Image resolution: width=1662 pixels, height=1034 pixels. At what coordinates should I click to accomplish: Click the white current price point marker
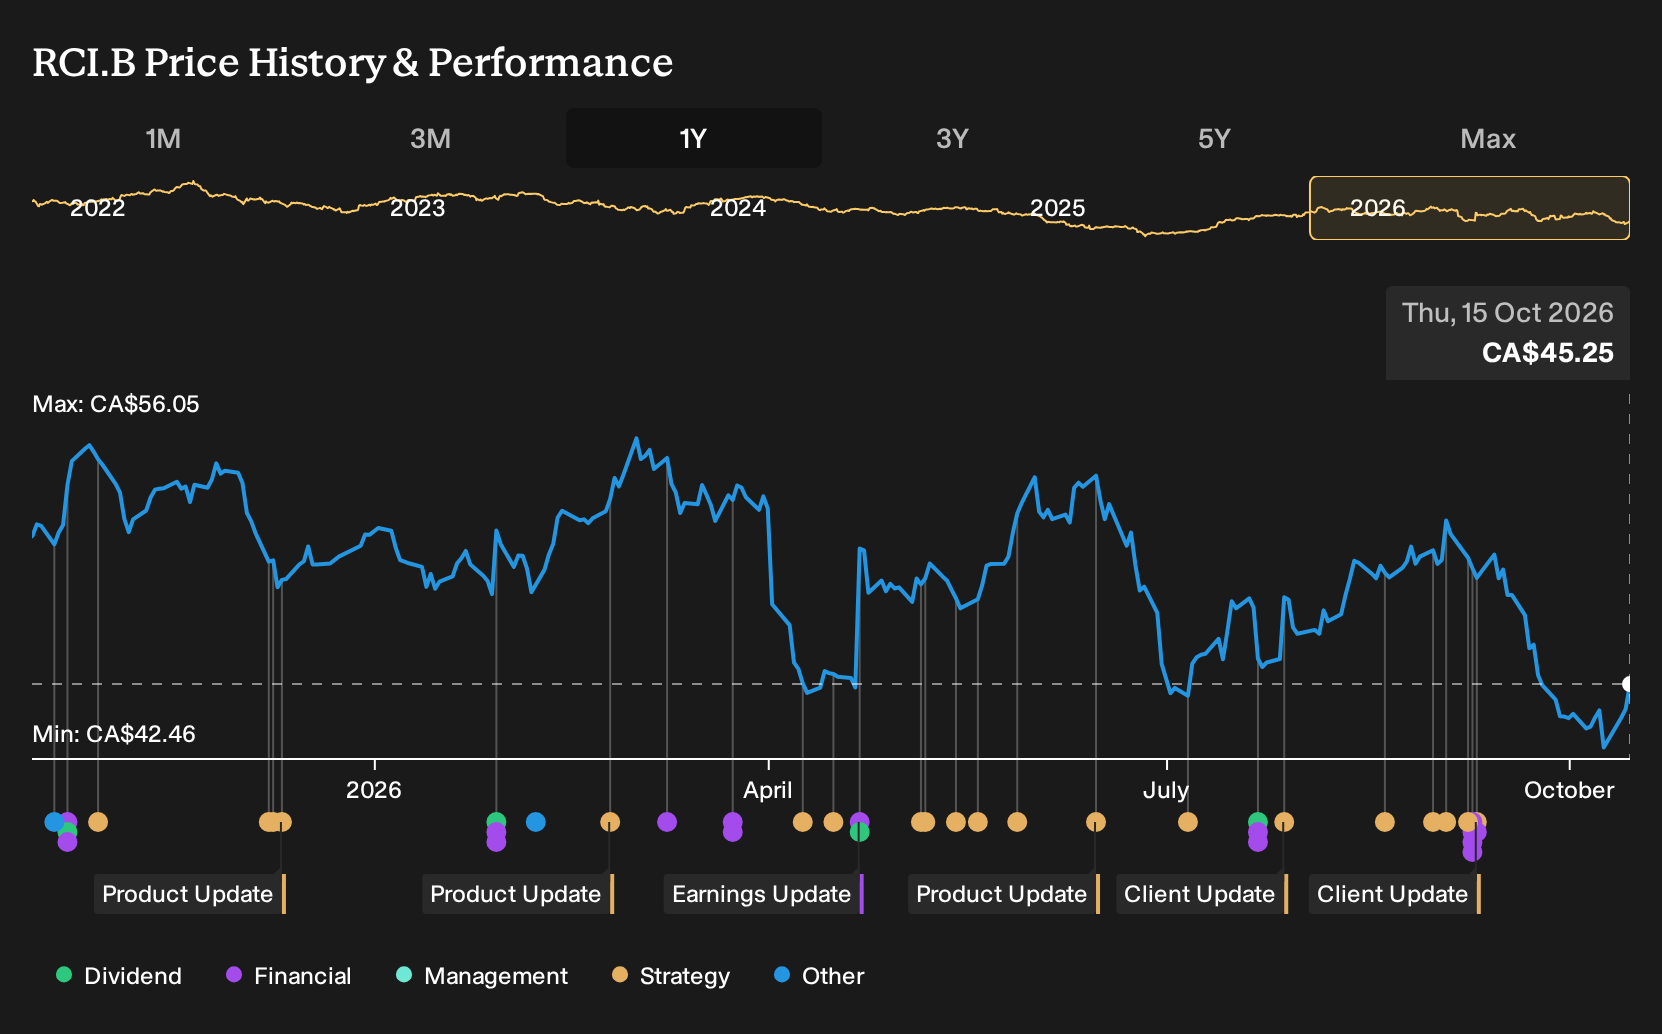(x=1628, y=684)
